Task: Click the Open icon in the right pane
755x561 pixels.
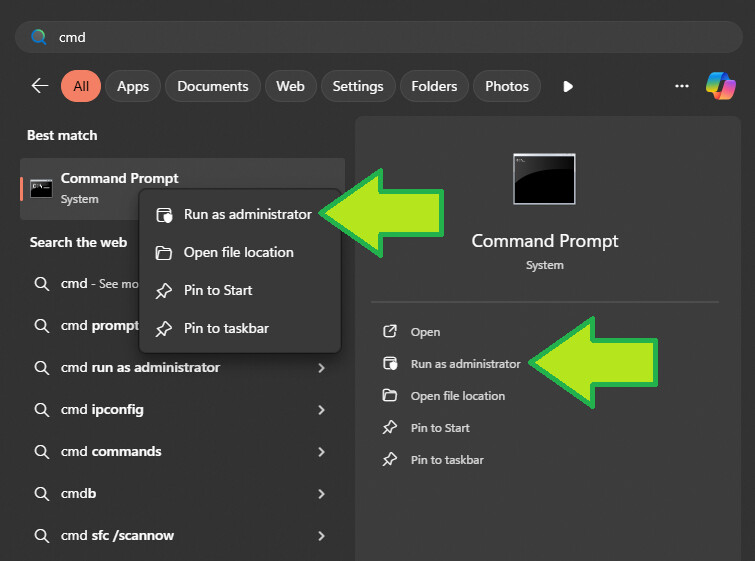Action: (x=390, y=331)
